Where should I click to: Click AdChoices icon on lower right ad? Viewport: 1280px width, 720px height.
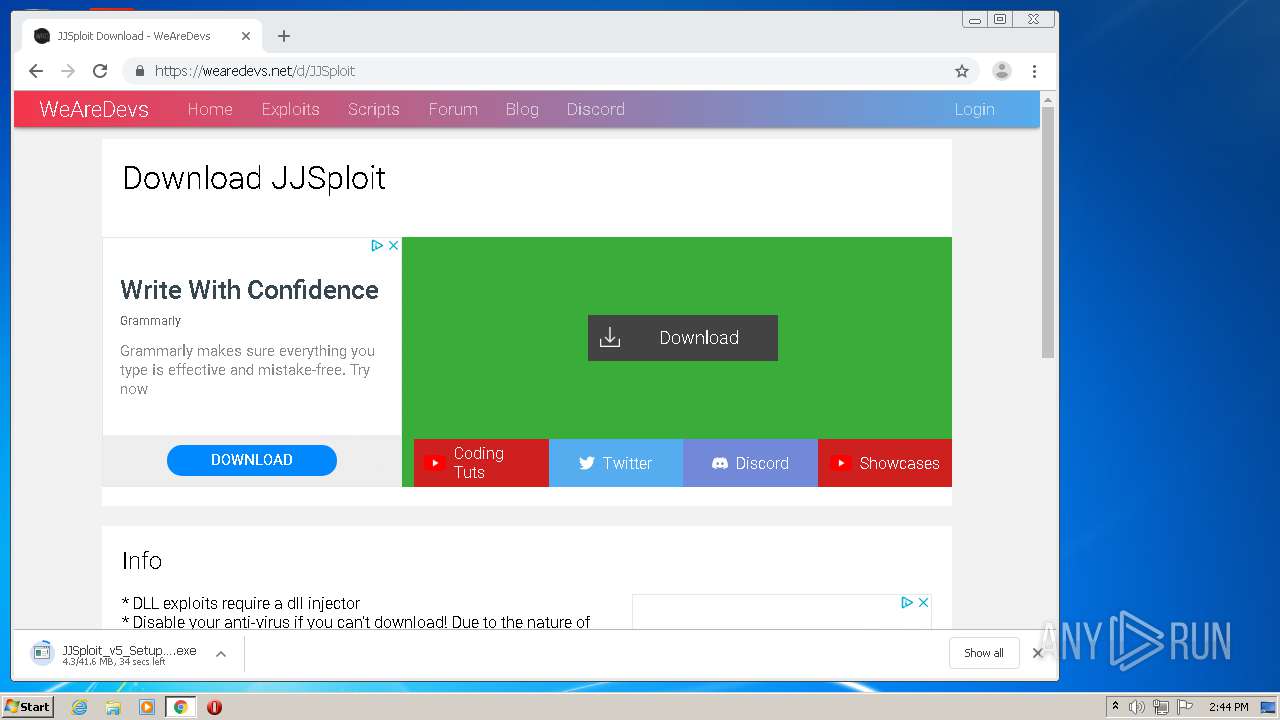tap(907, 602)
